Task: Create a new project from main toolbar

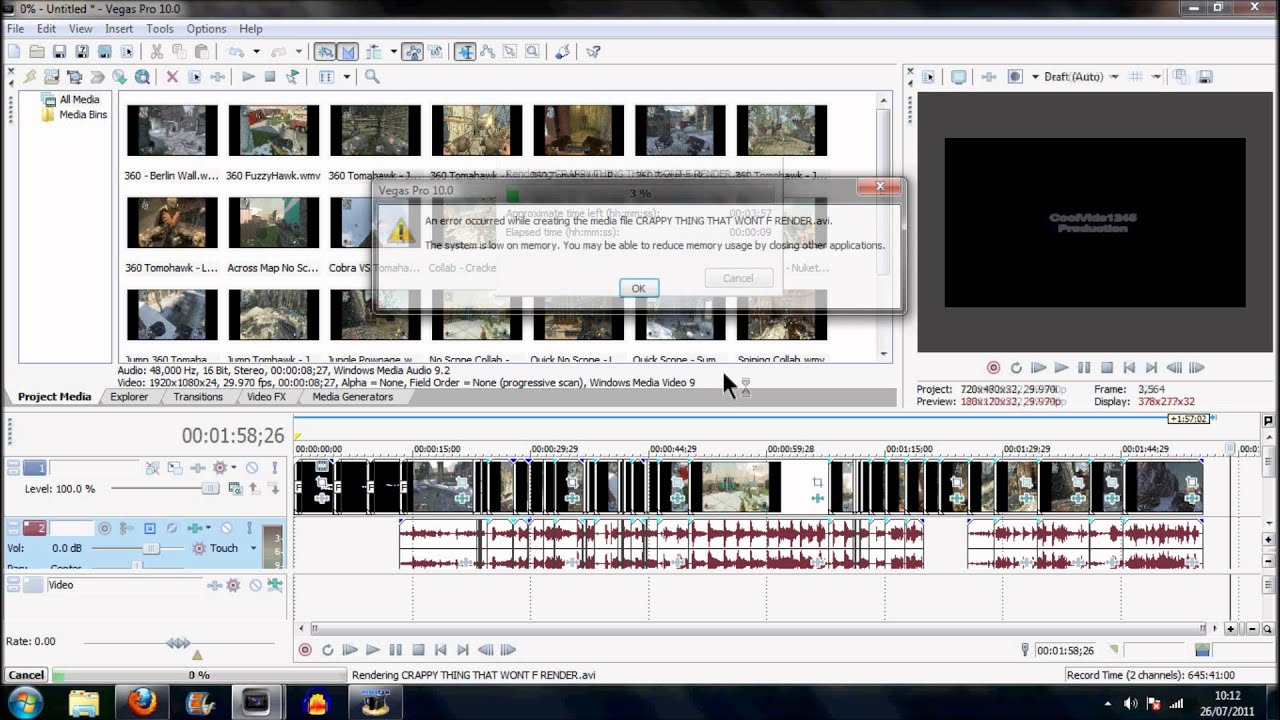Action: [13, 51]
